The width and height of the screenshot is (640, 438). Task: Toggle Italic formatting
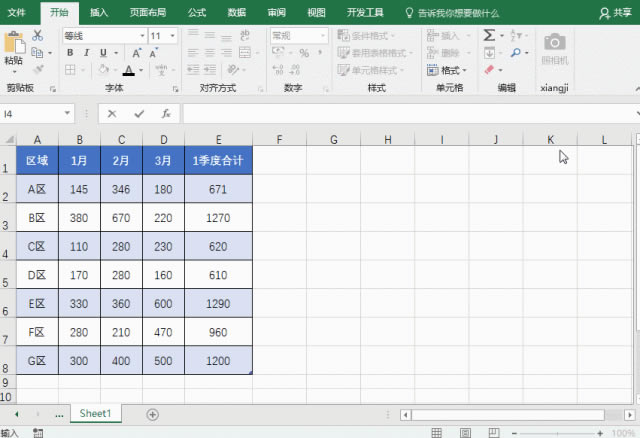tap(87, 53)
